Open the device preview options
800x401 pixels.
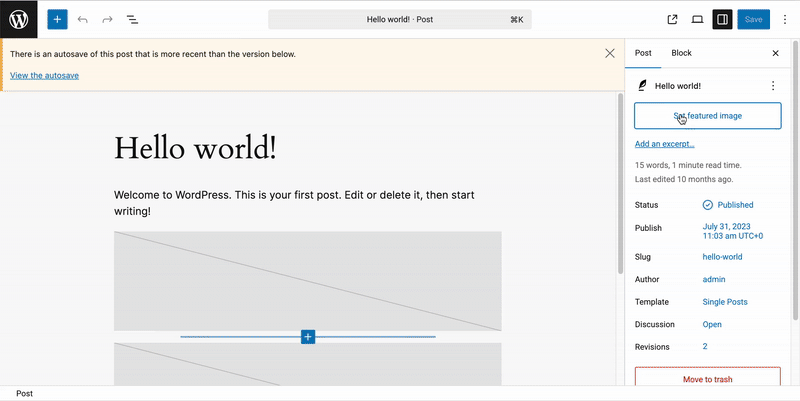point(697,19)
